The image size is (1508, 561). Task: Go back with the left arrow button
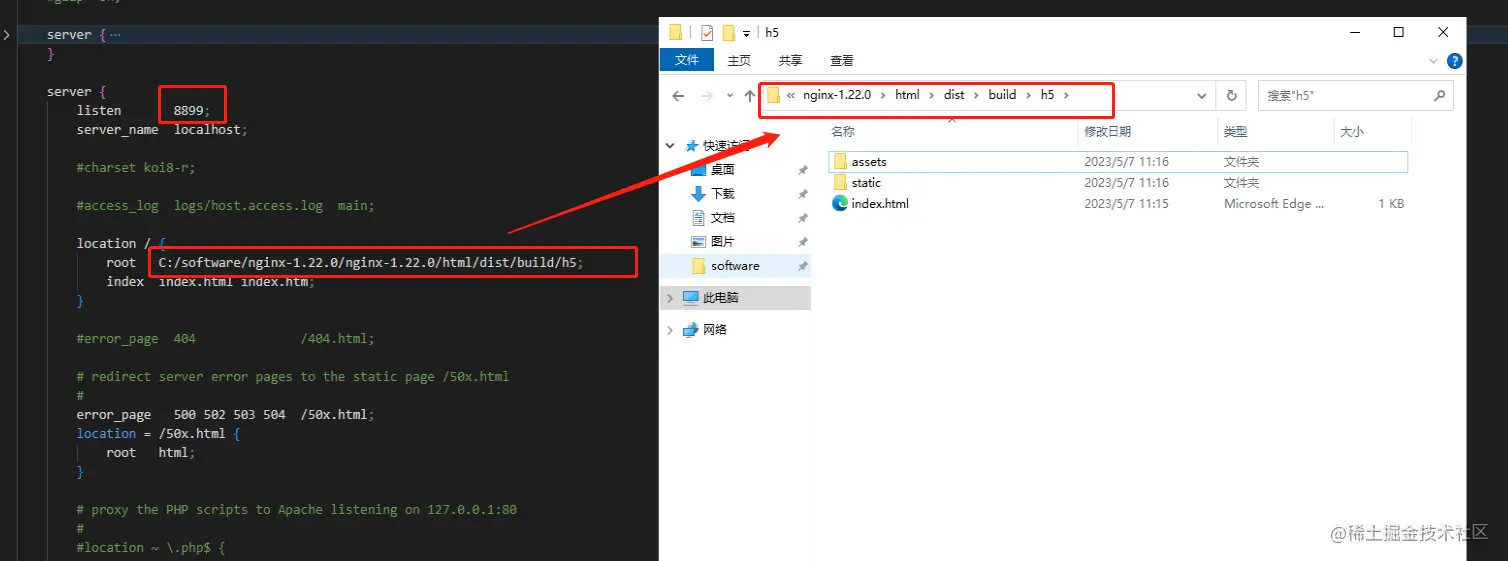[x=678, y=96]
